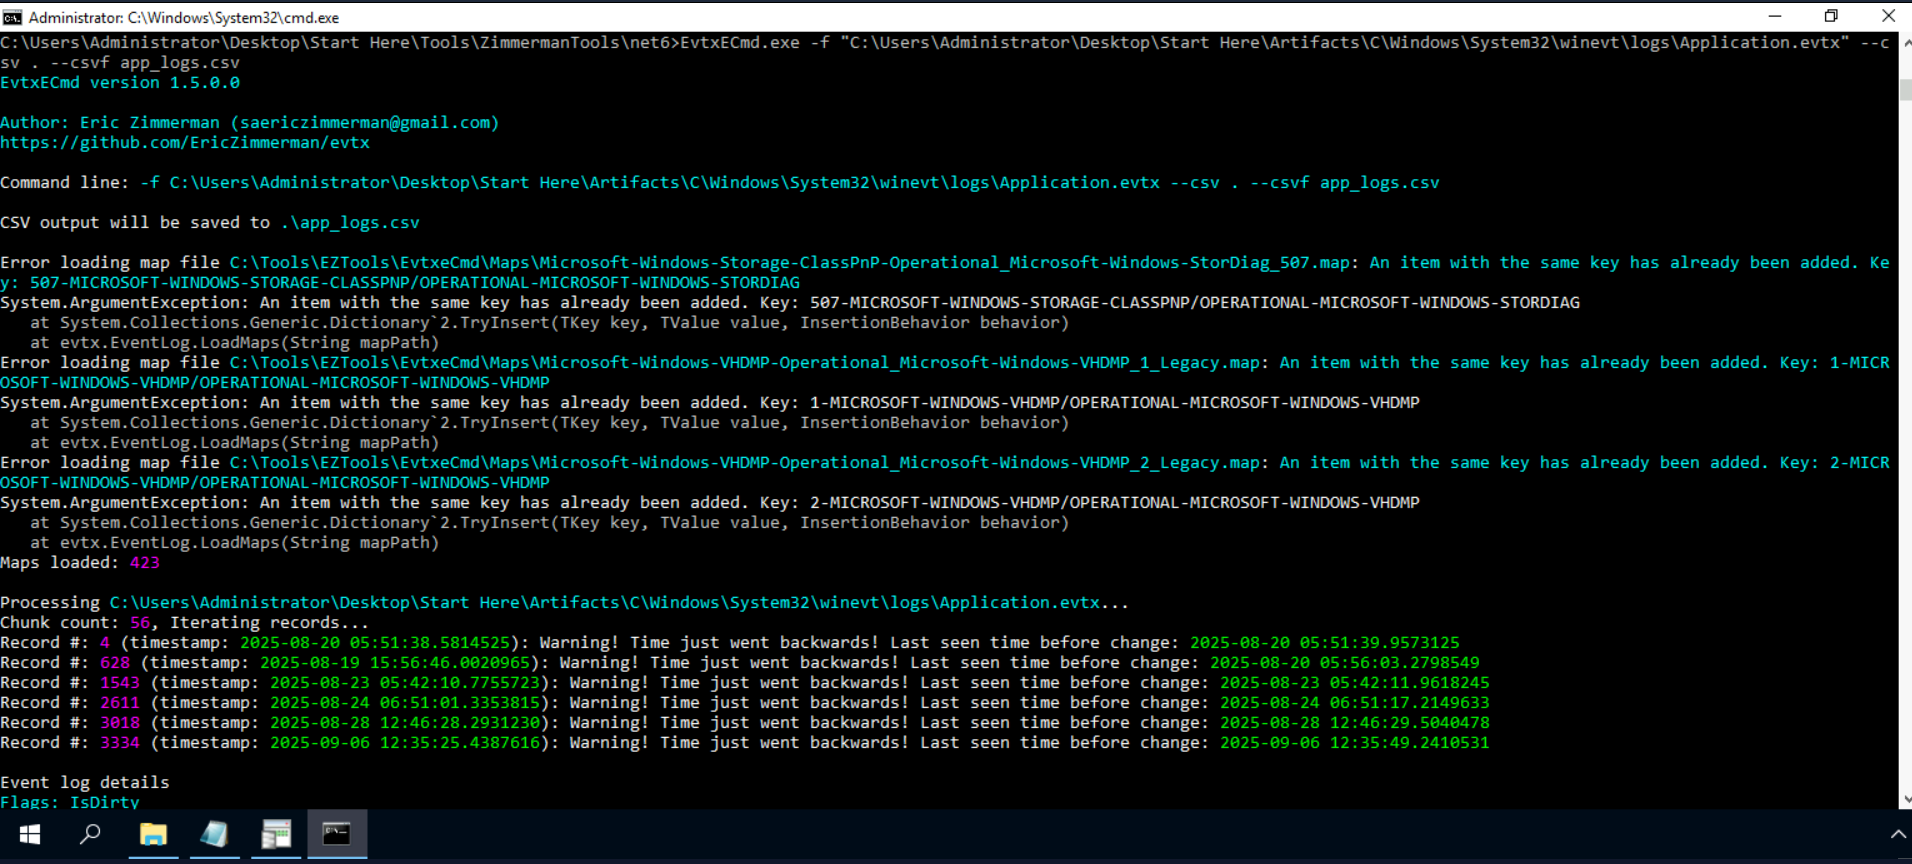This screenshot has width=1912, height=864.
Task: Click the 'Command line:' label
Action: pyautogui.click(x=64, y=182)
